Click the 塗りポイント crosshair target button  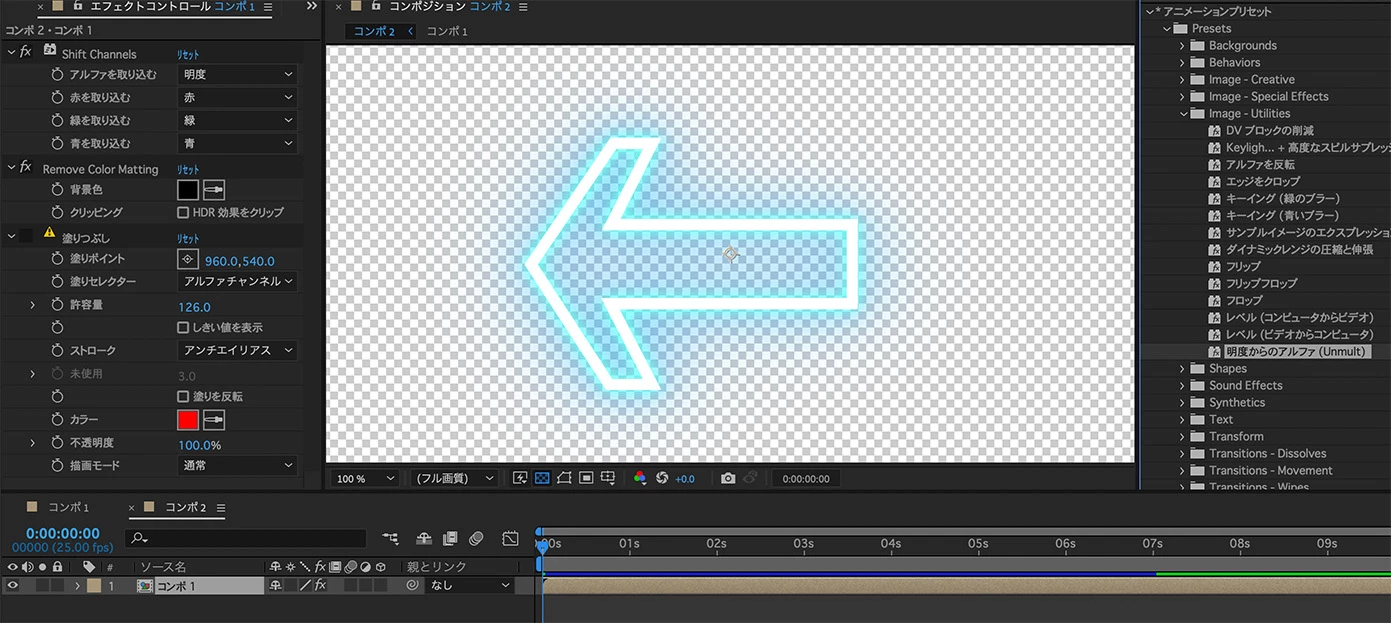tap(187, 259)
